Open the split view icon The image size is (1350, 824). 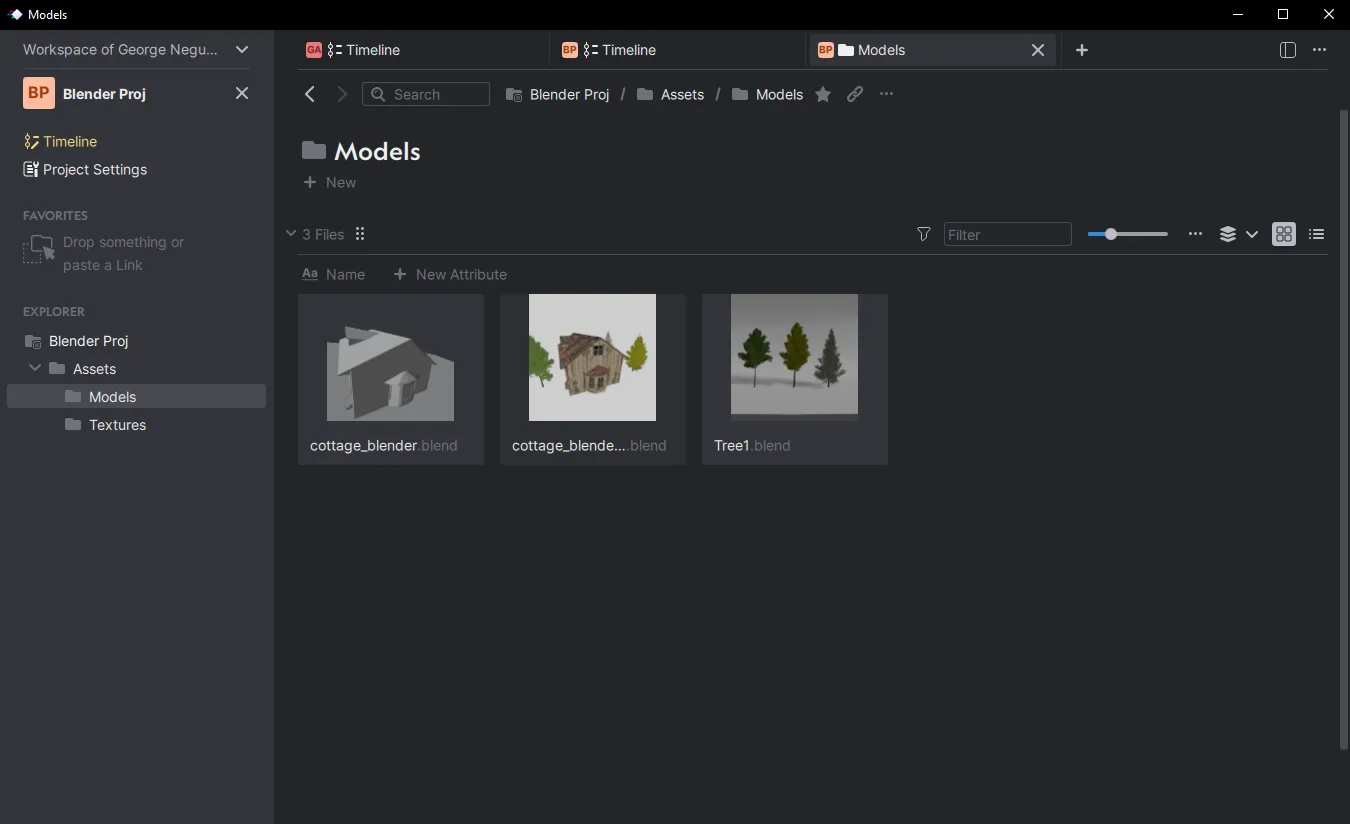[1287, 49]
